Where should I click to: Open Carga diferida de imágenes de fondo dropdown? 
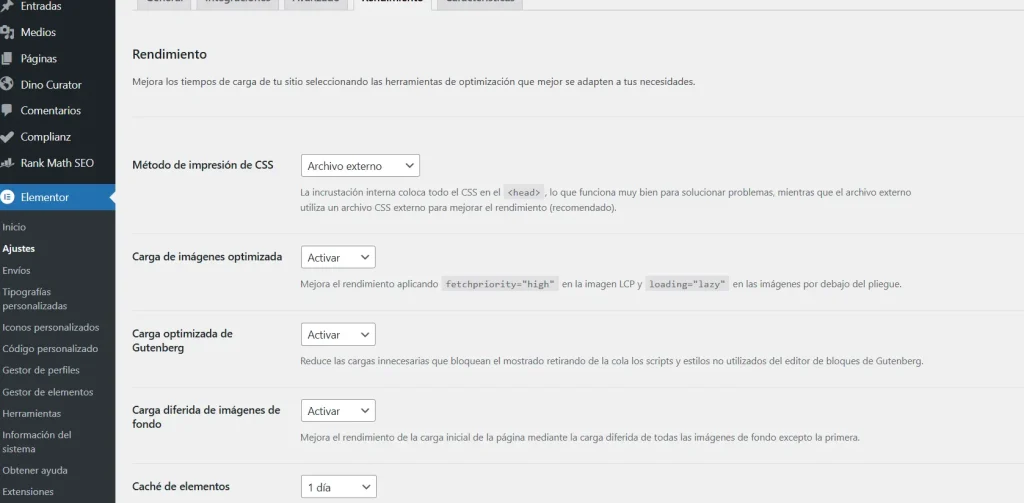(338, 410)
